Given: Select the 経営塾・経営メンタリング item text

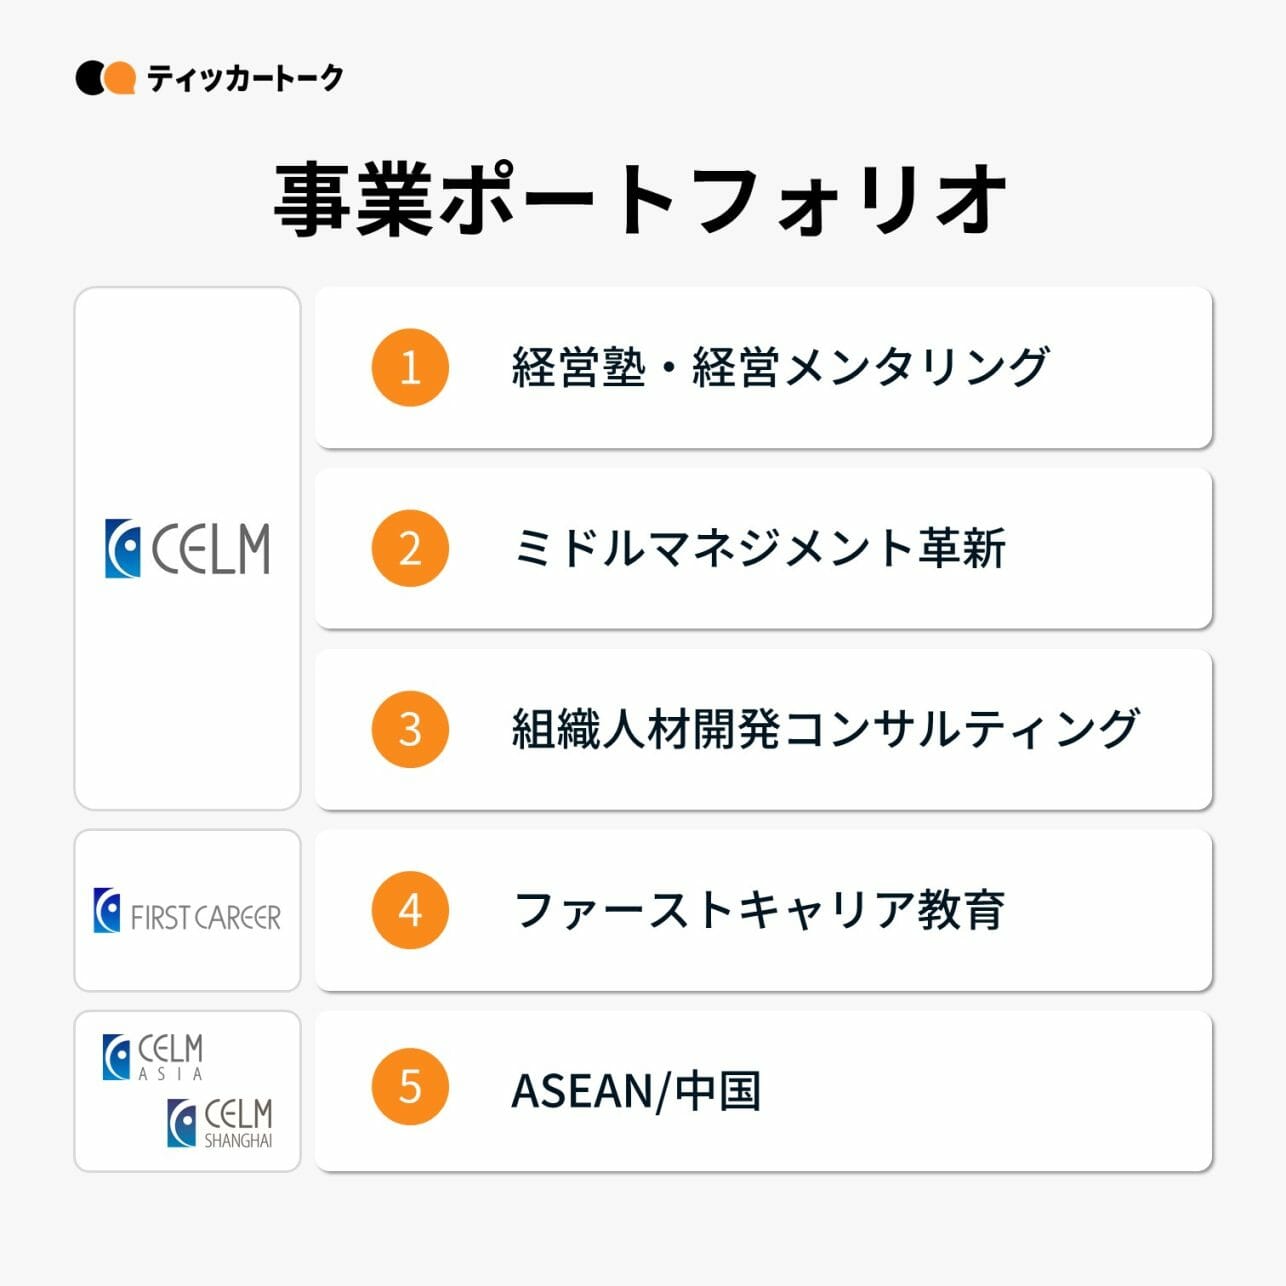Looking at the screenshot, I should point(780,367).
